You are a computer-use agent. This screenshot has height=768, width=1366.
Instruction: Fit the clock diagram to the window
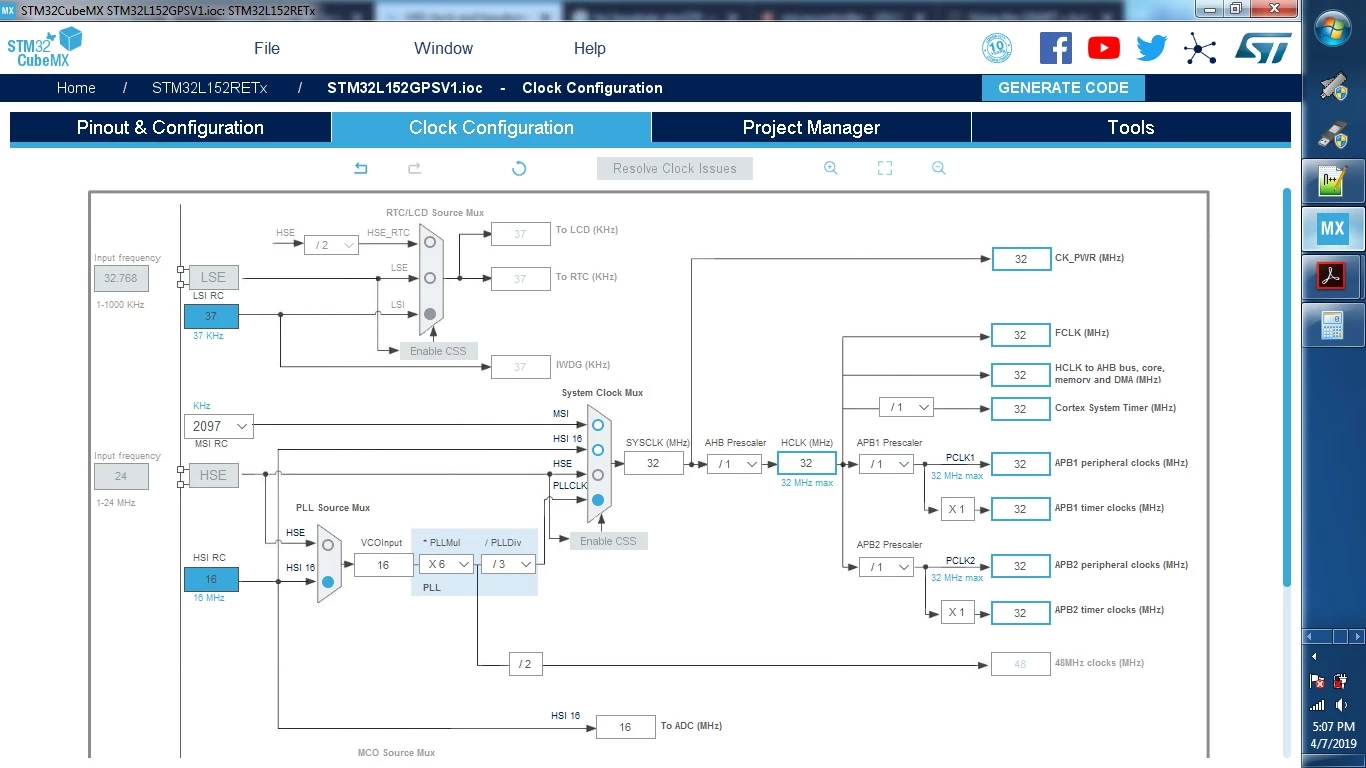[x=884, y=168]
